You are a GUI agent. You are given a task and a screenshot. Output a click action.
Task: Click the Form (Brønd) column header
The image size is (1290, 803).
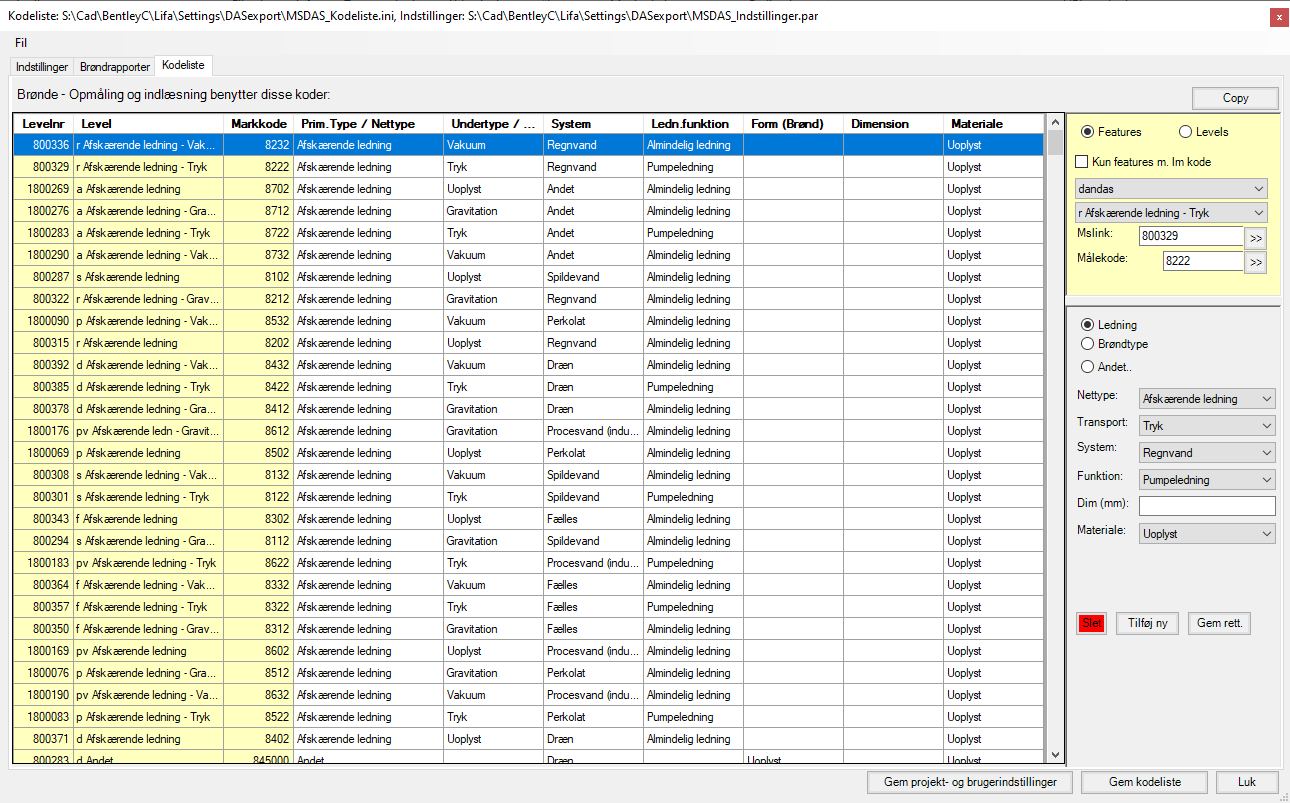793,124
